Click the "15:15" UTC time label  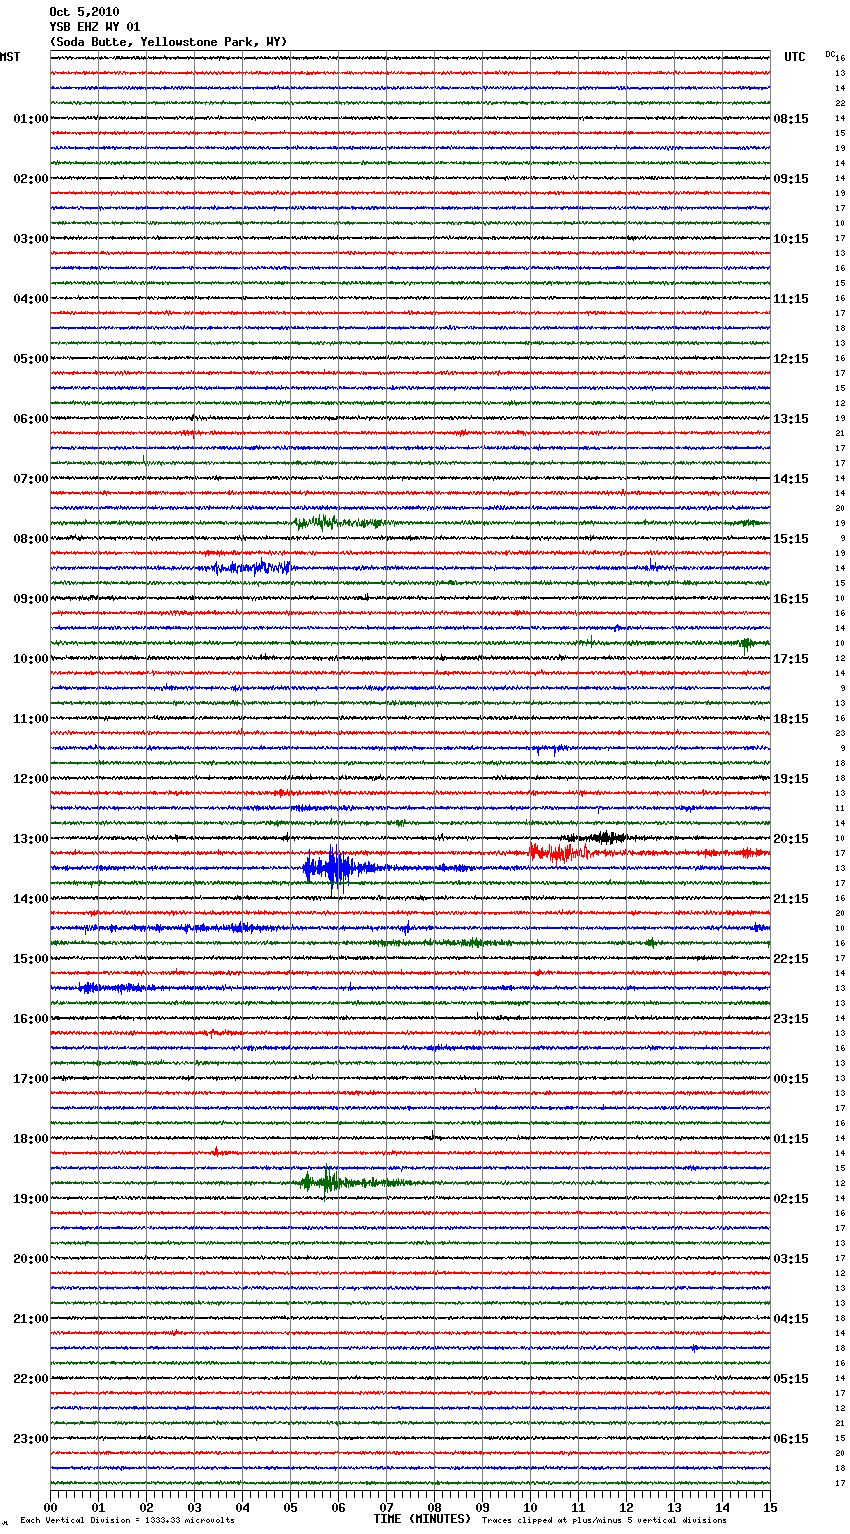[x=791, y=539]
